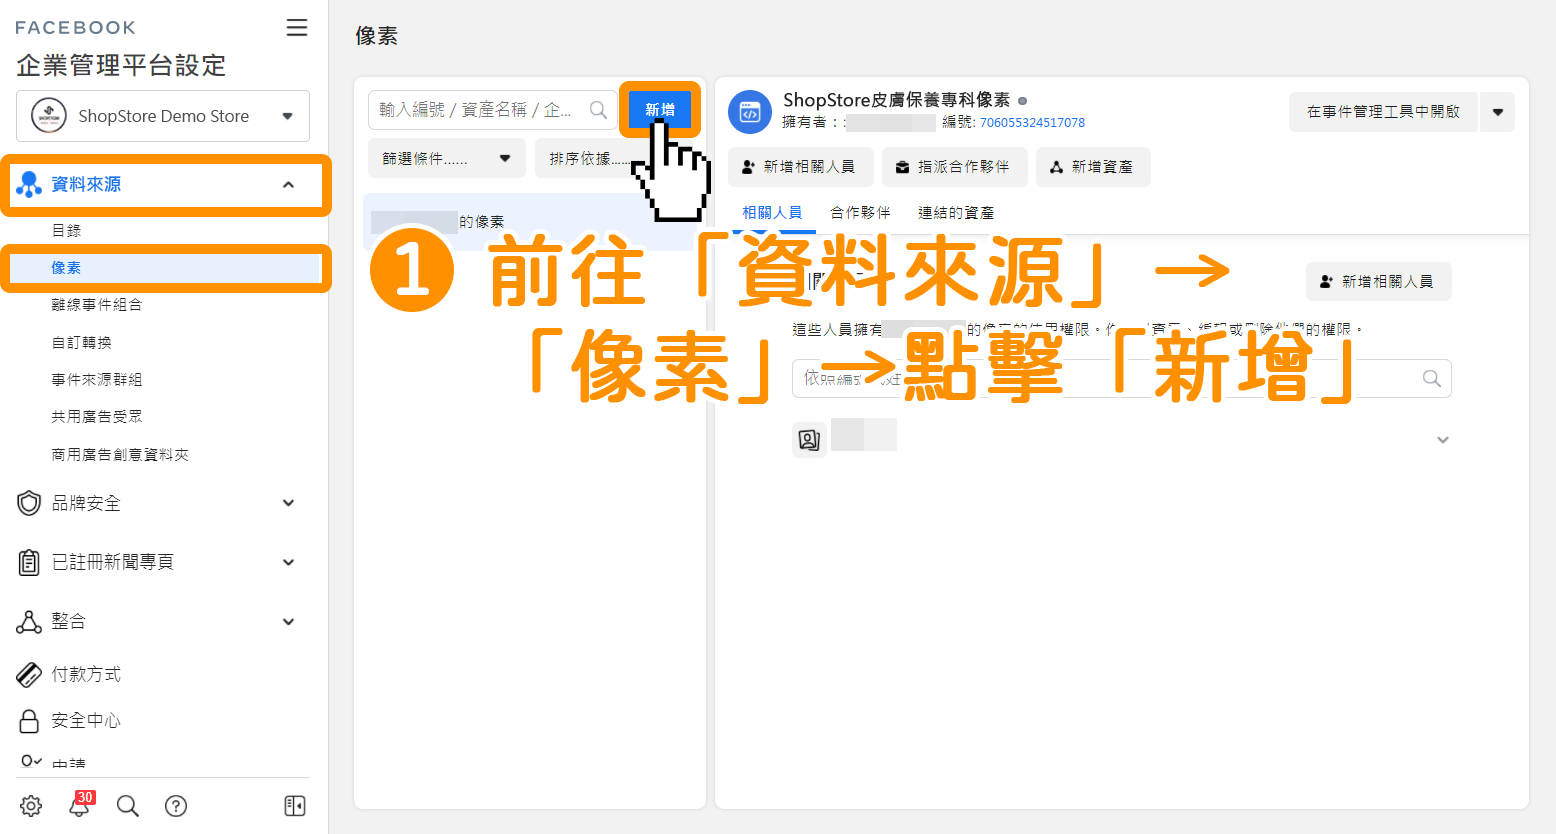Click pixel ID 706055324517078 link
Image resolution: width=1556 pixels, height=834 pixels.
pos(1032,123)
